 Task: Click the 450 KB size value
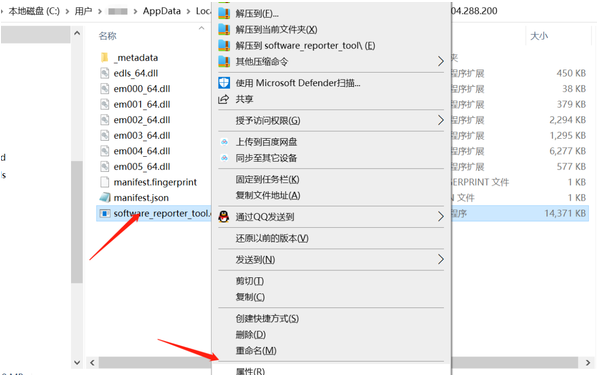(x=571, y=73)
